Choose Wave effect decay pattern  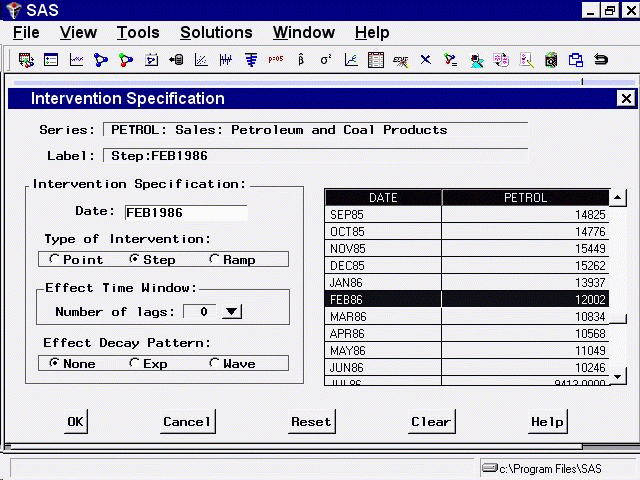pyautogui.click(x=232, y=363)
